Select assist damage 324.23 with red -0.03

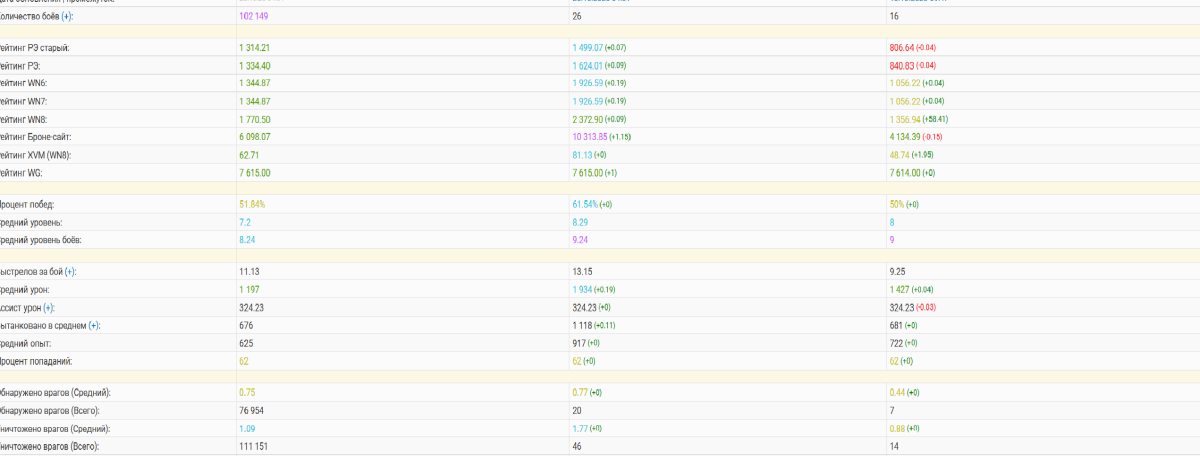coord(902,308)
